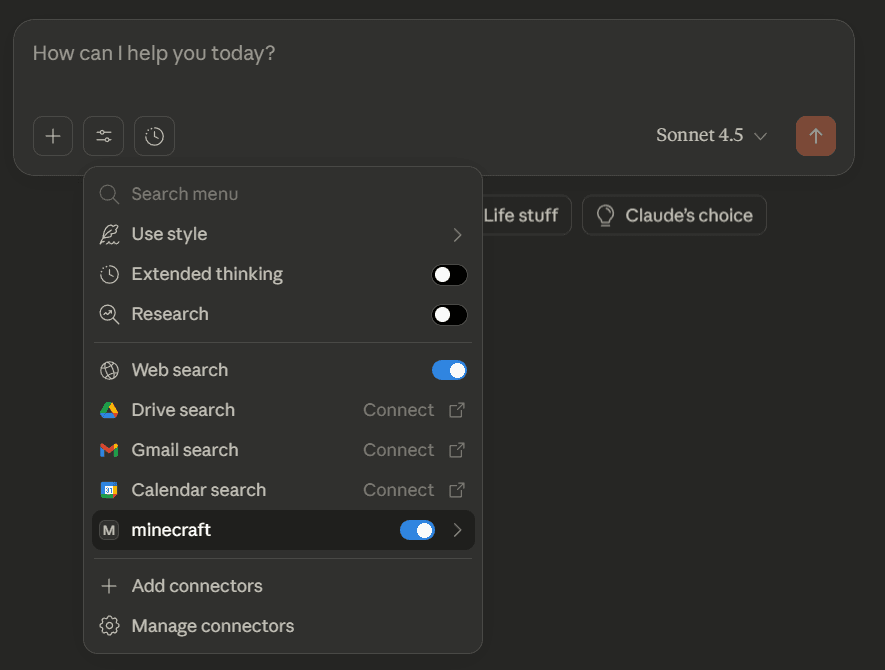The width and height of the screenshot is (885, 670).
Task: Click the Search menu field
Action: tap(282, 194)
